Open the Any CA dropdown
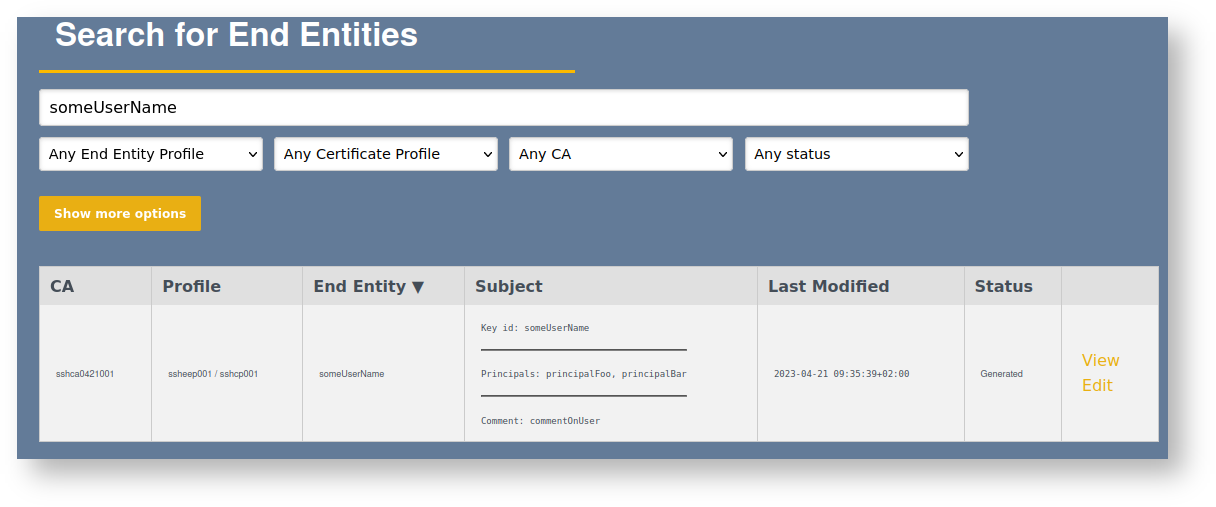Viewport: 1216px width, 507px height. pos(621,154)
